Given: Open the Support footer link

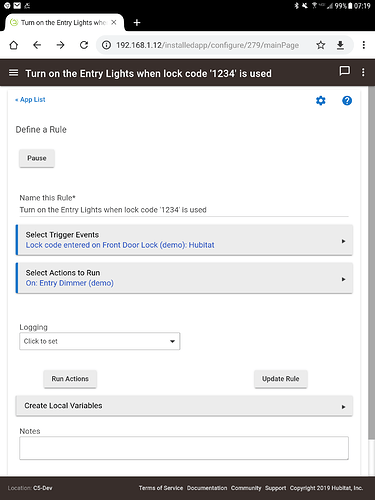Looking at the screenshot, I should [x=276, y=488].
